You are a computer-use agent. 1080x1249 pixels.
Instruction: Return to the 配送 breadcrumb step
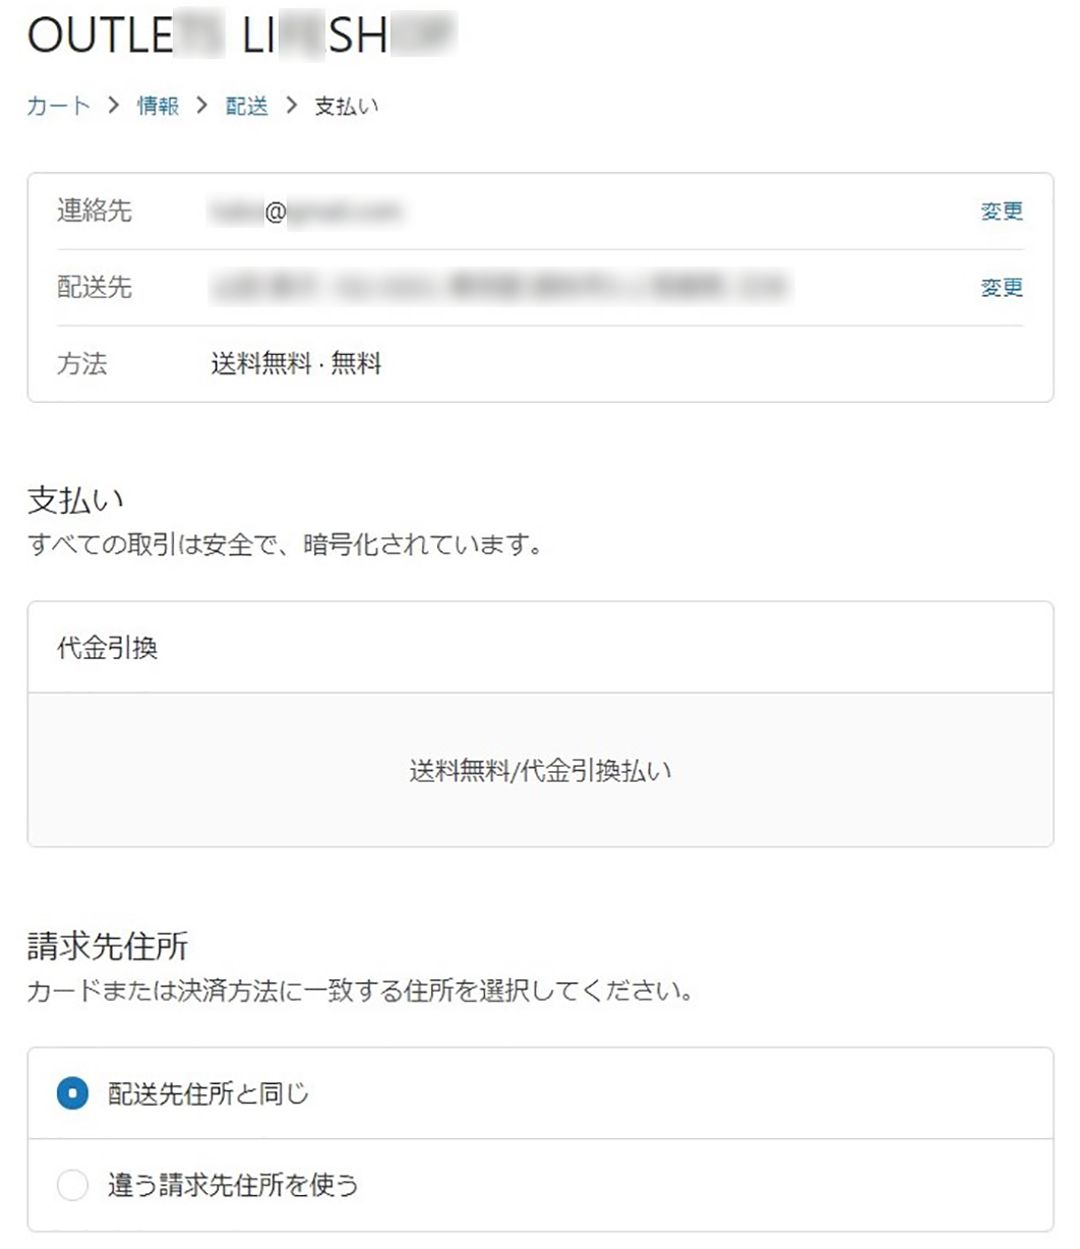click(246, 106)
